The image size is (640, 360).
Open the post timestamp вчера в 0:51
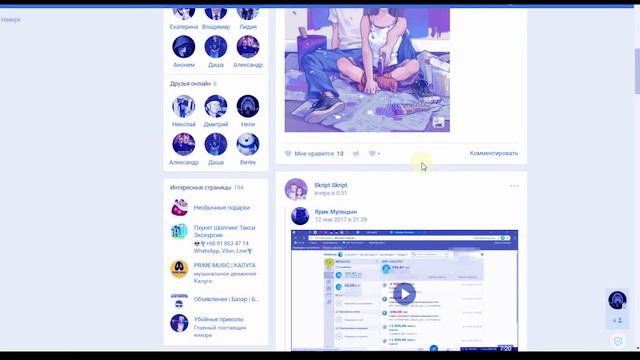pyautogui.click(x=331, y=193)
